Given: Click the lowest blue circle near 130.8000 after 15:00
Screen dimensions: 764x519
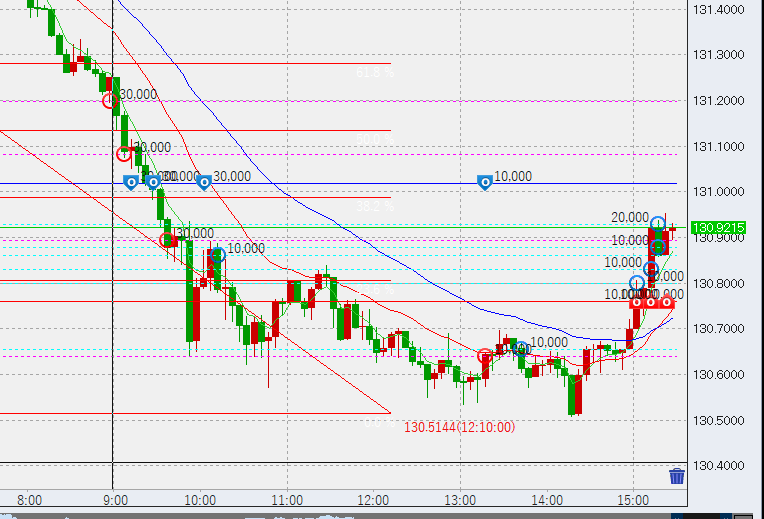Looking at the screenshot, I should pos(637,283).
